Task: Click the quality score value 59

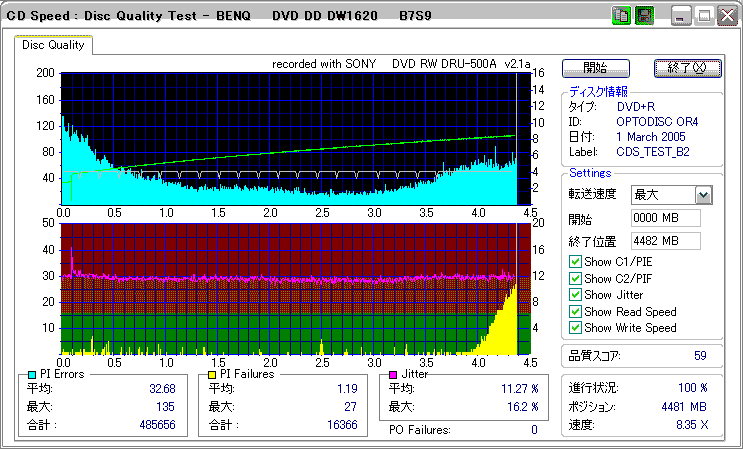Action: pyautogui.click(x=700, y=355)
